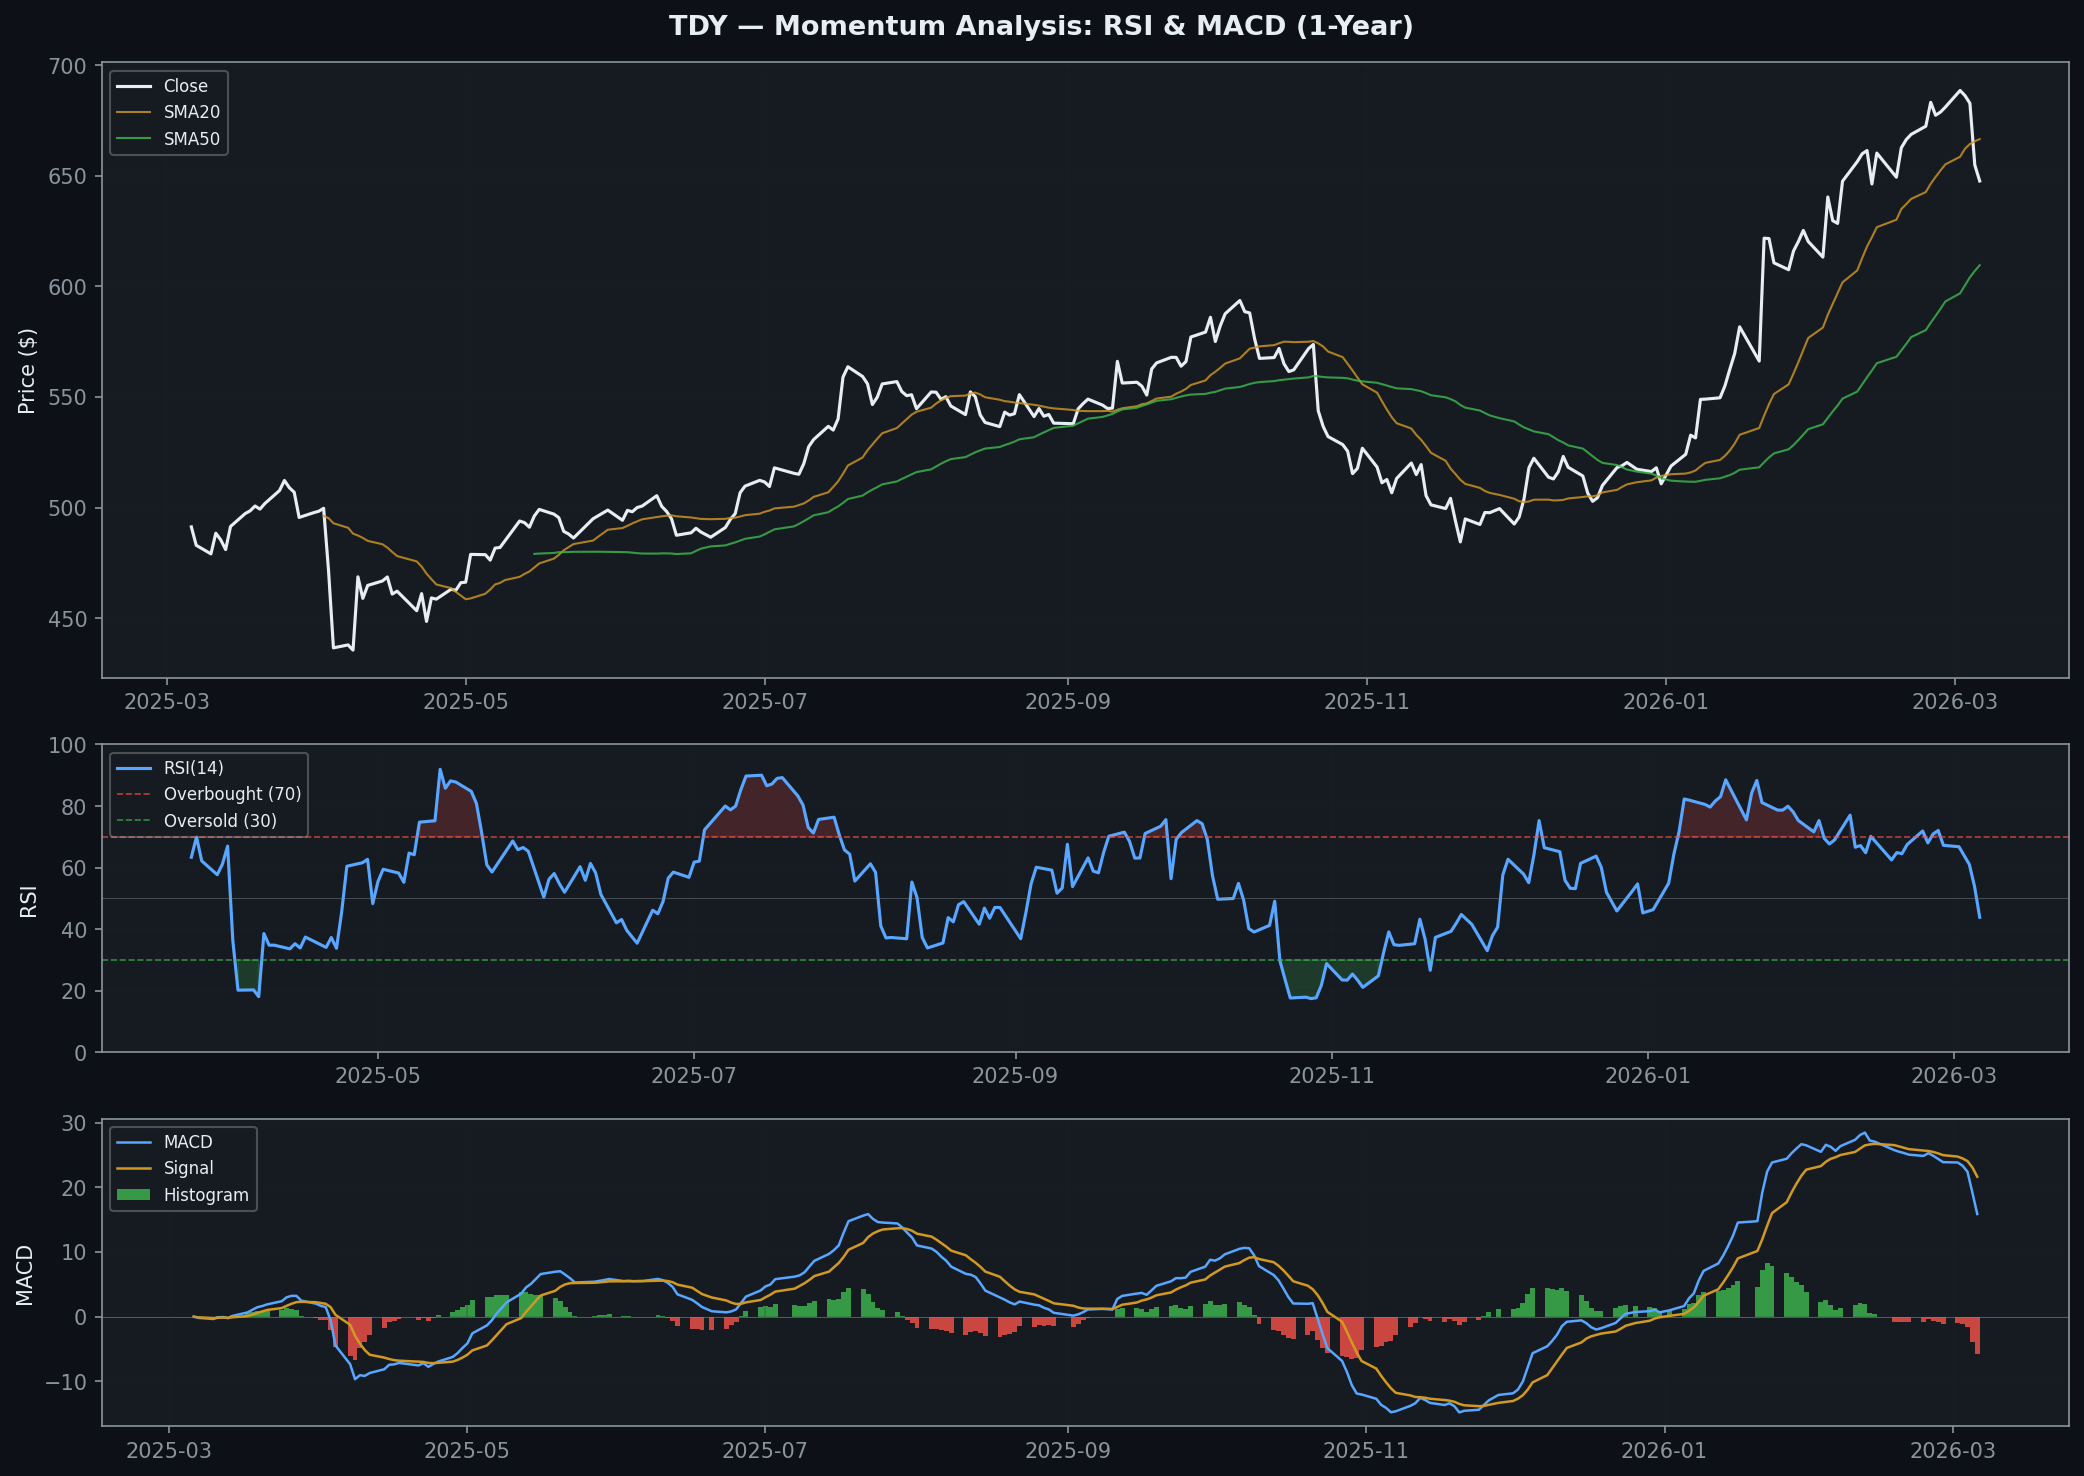Screen dimensions: 2084x1476
Task: Click the 100 RSI axis tick
Action: tap(68, 745)
